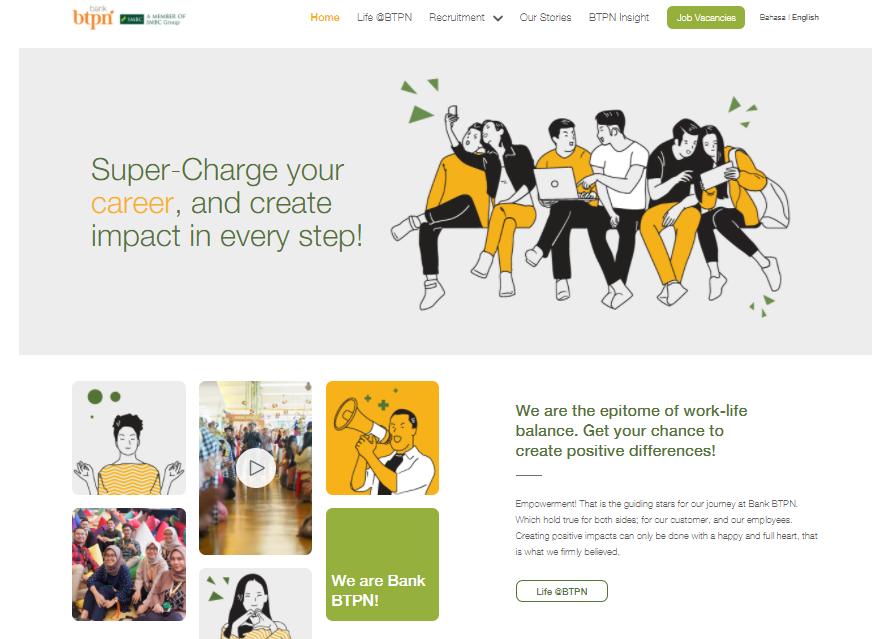This screenshot has width=891, height=639.
Task: Switch language to Bahasa
Action: click(772, 18)
